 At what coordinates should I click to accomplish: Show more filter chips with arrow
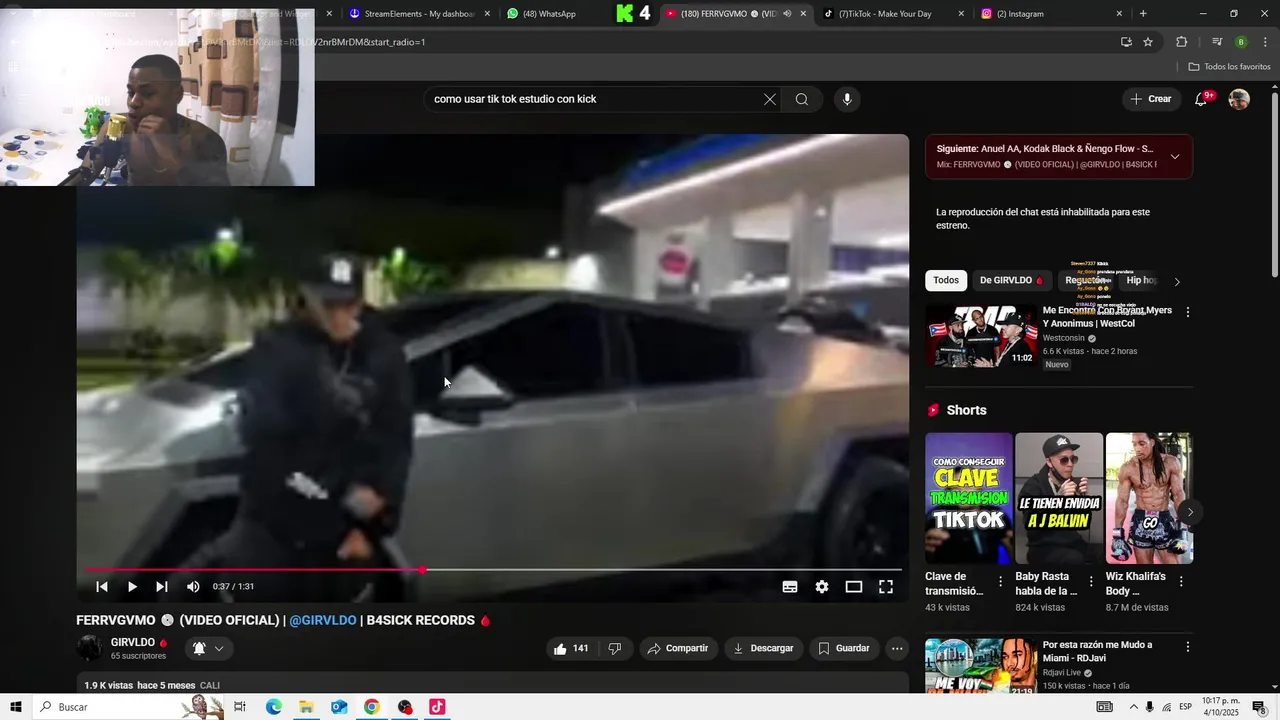[1177, 282]
